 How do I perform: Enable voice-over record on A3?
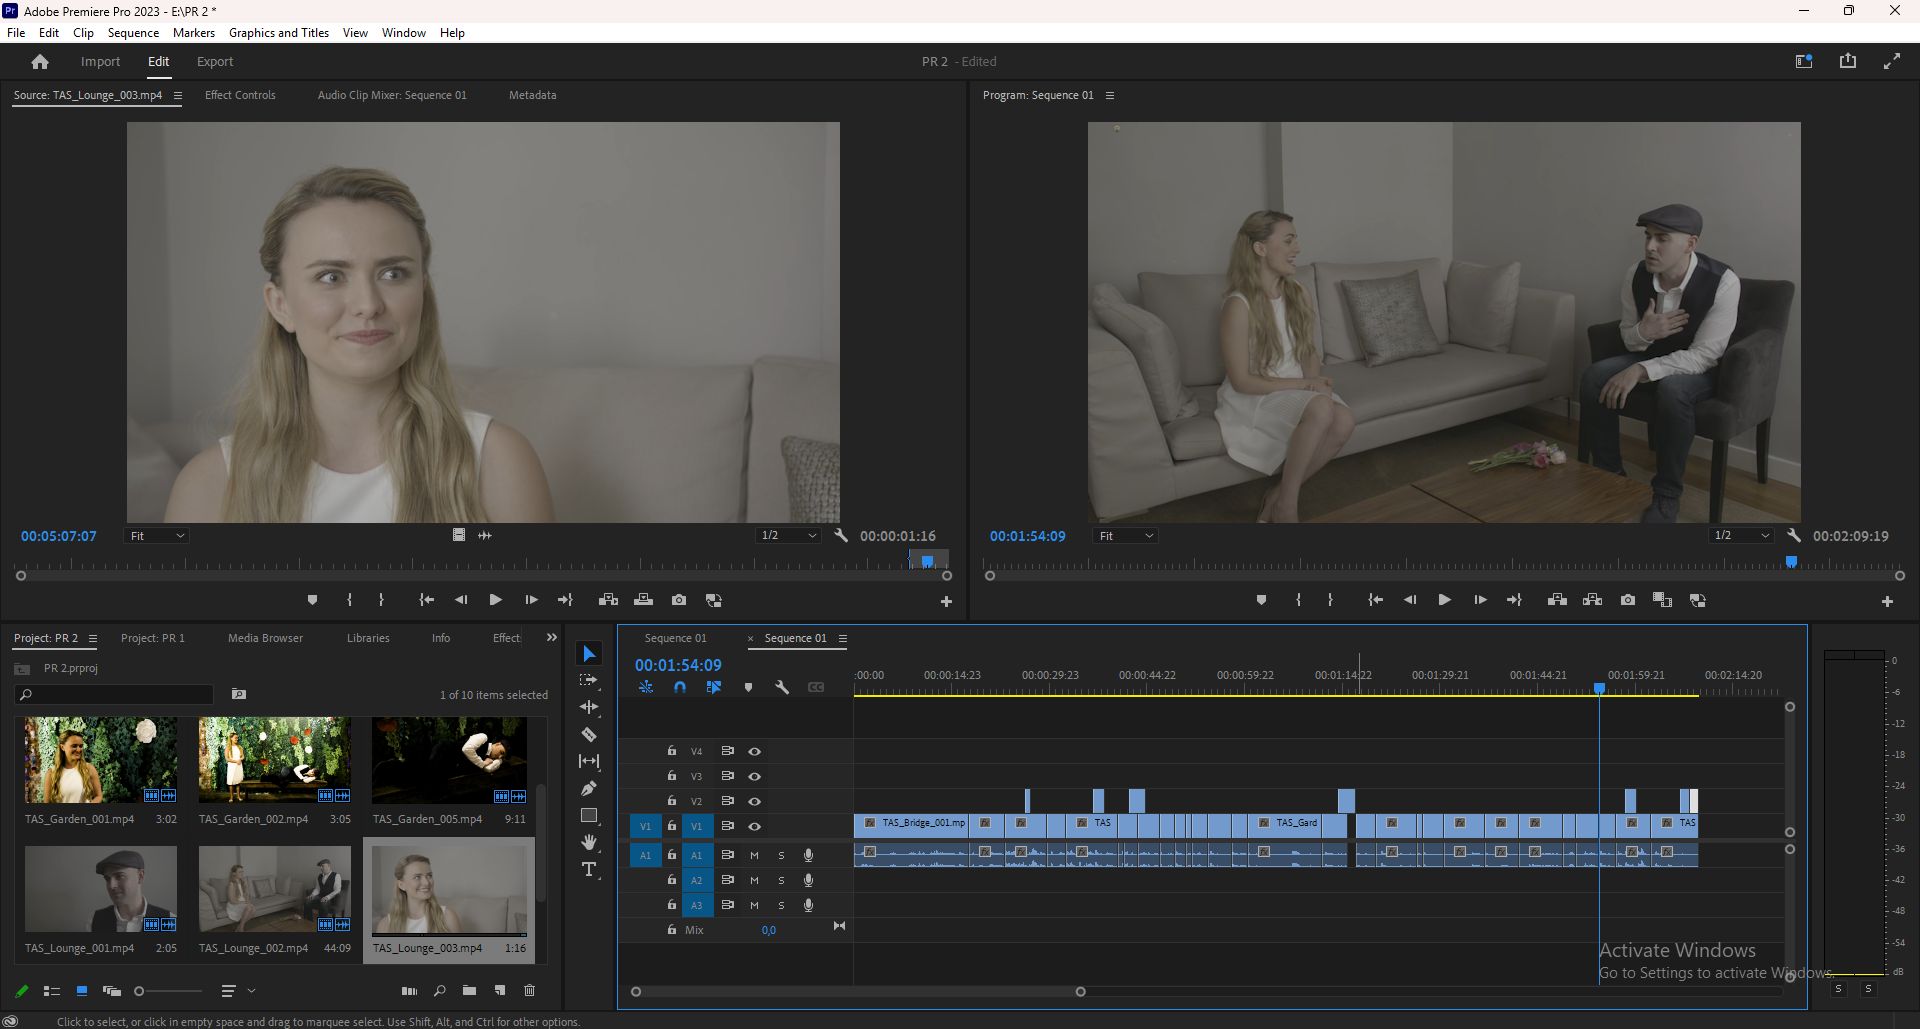point(808,905)
